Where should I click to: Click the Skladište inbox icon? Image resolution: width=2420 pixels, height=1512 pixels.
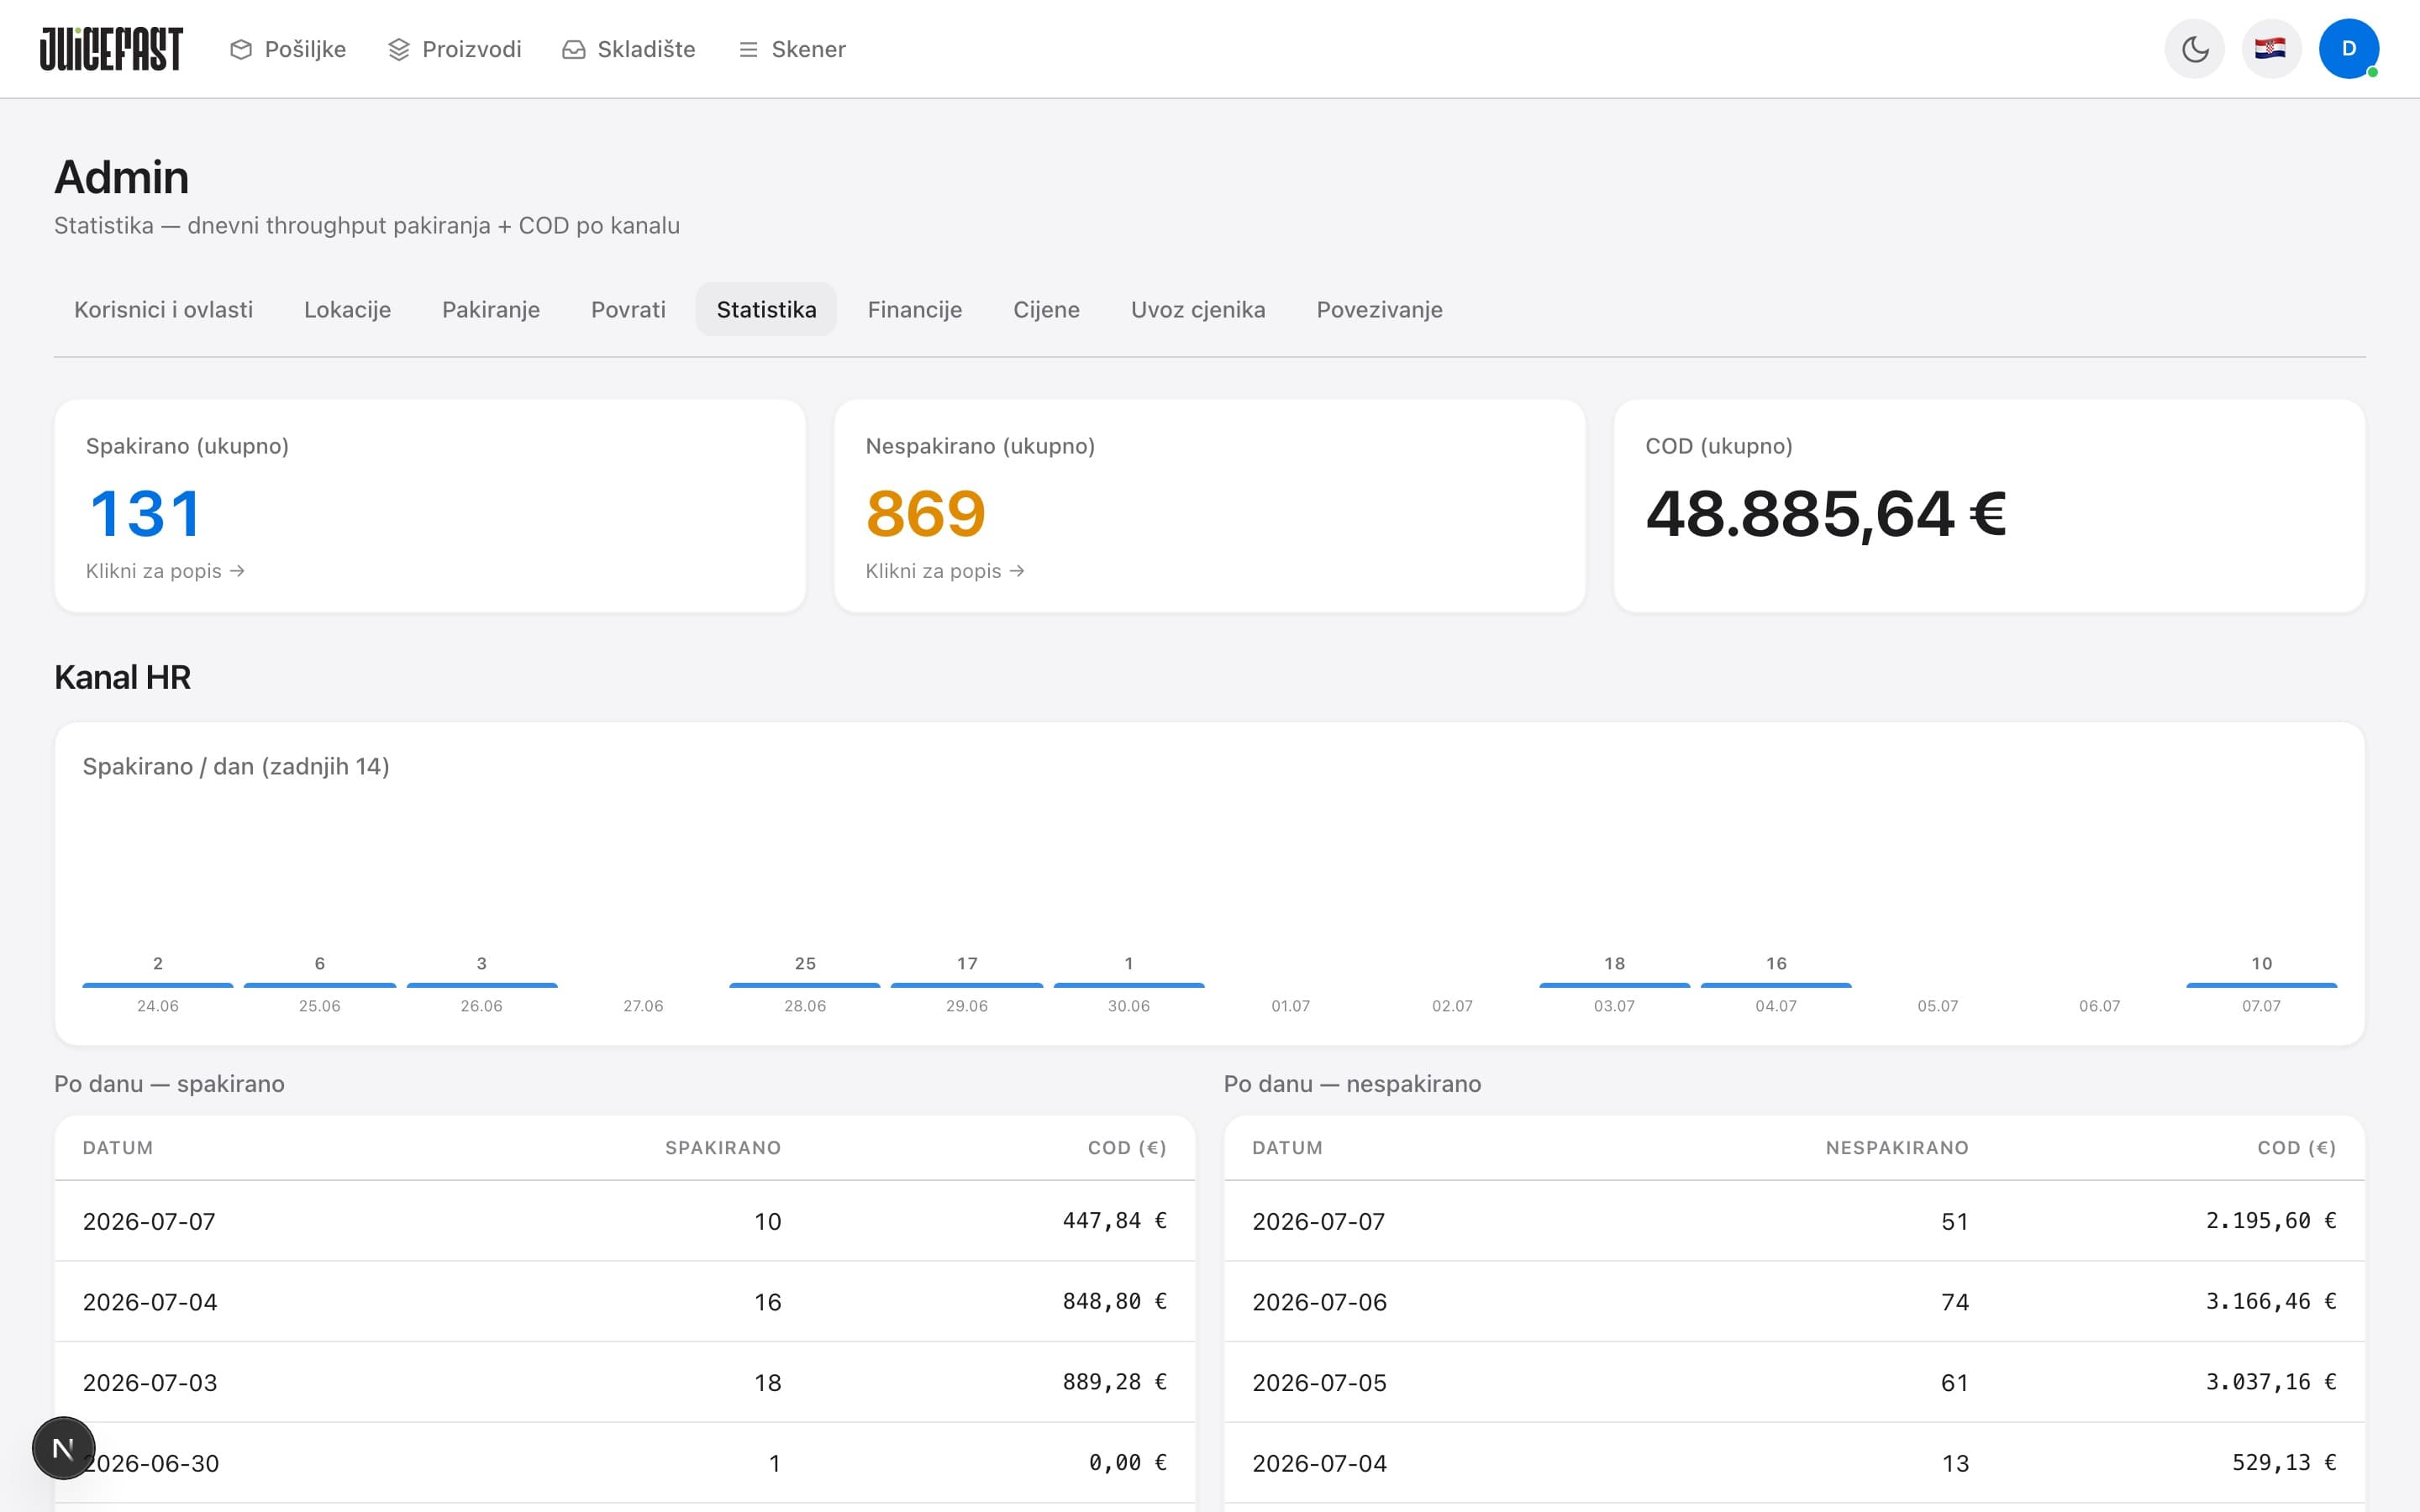click(x=573, y=49)
